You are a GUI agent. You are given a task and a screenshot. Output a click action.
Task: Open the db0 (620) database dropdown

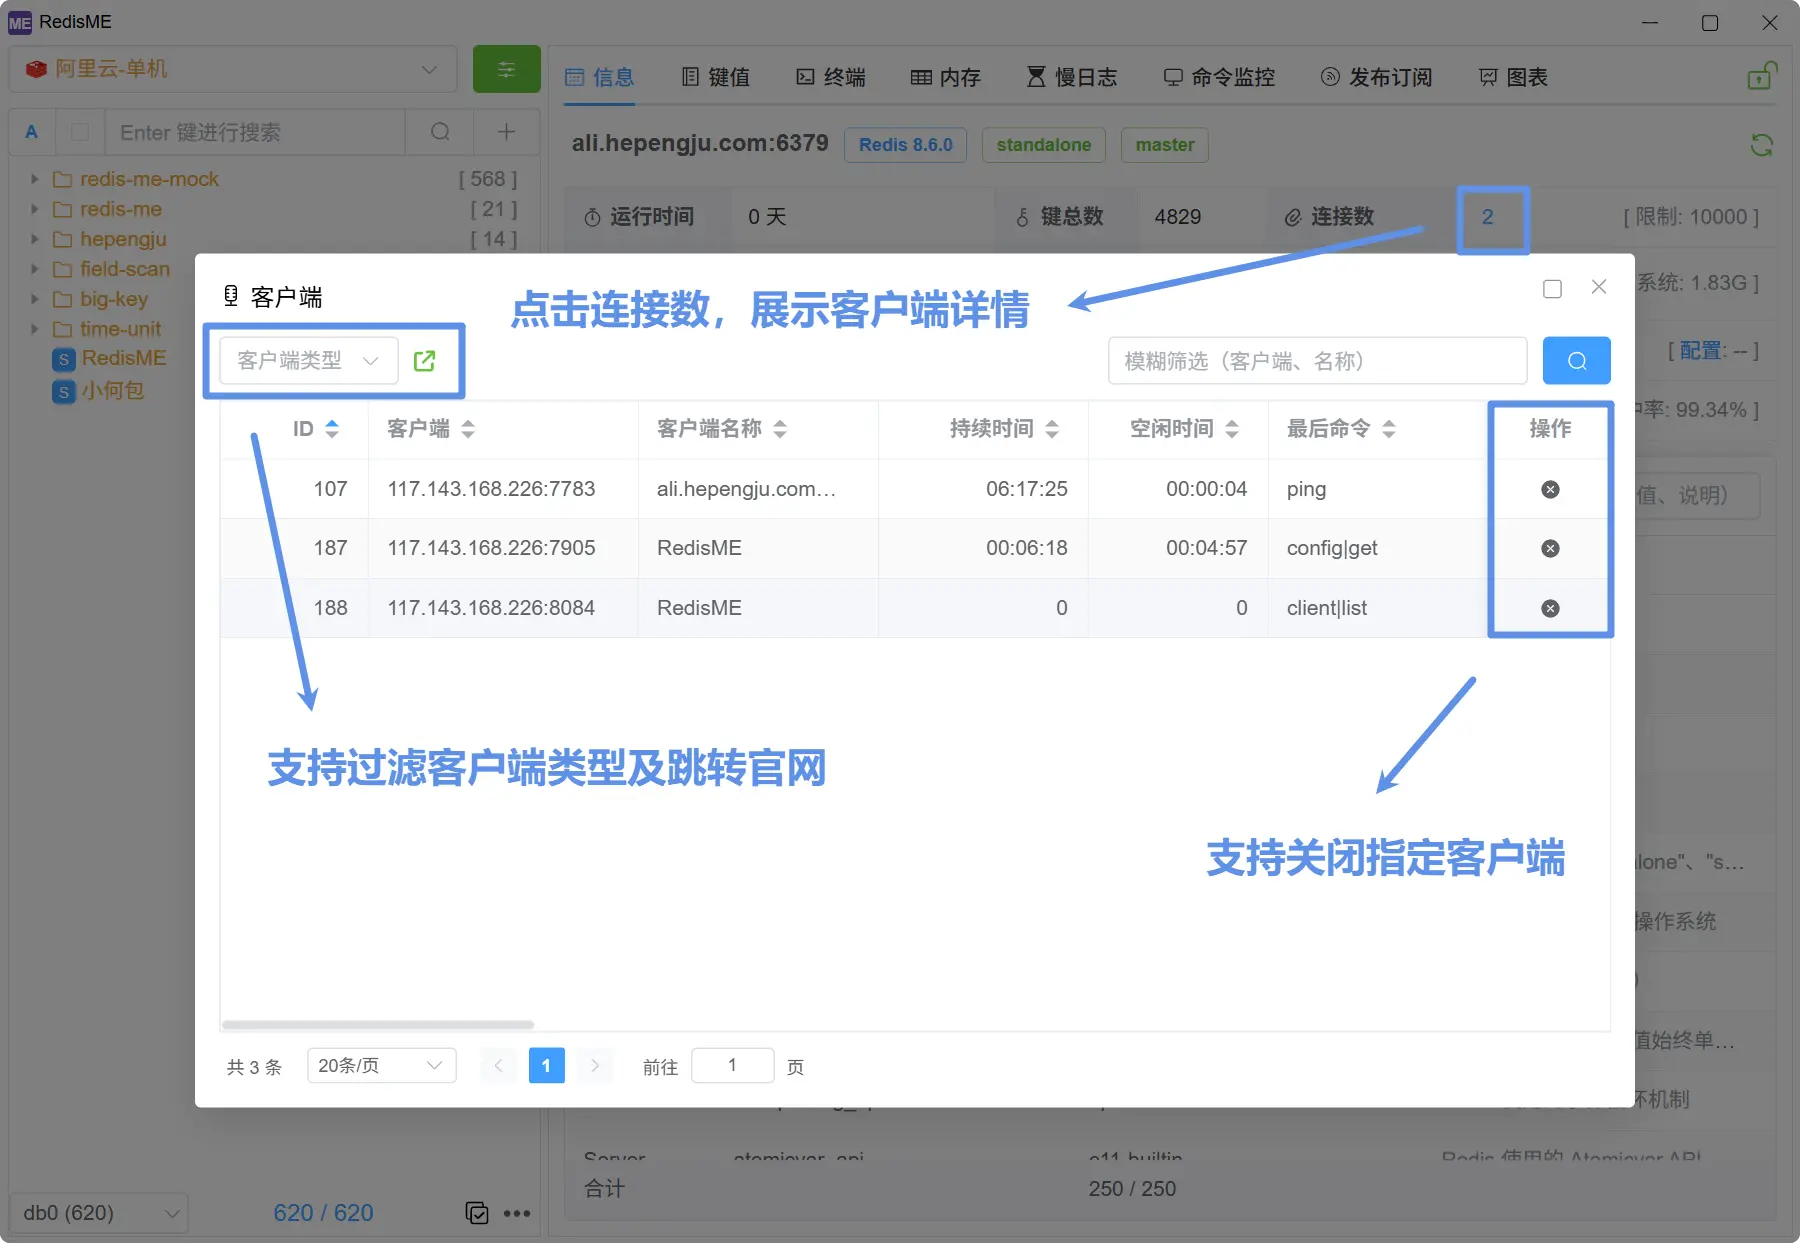(100, 1213)
